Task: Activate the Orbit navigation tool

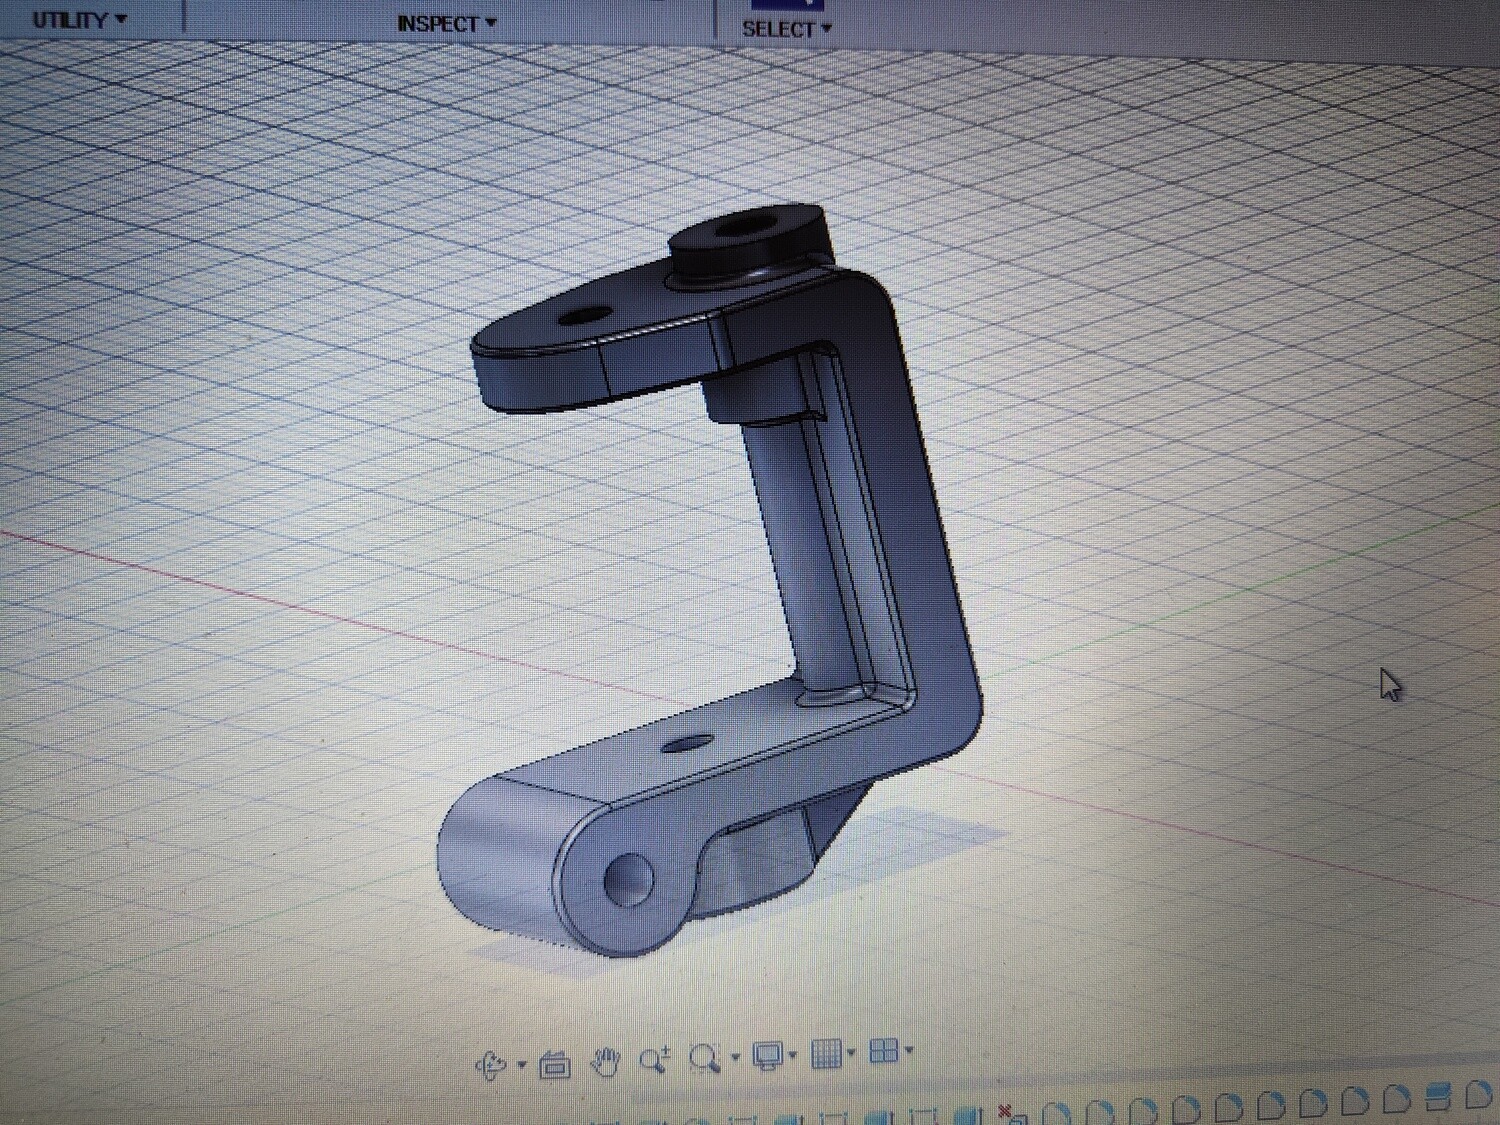Action: coord(491,1064)
